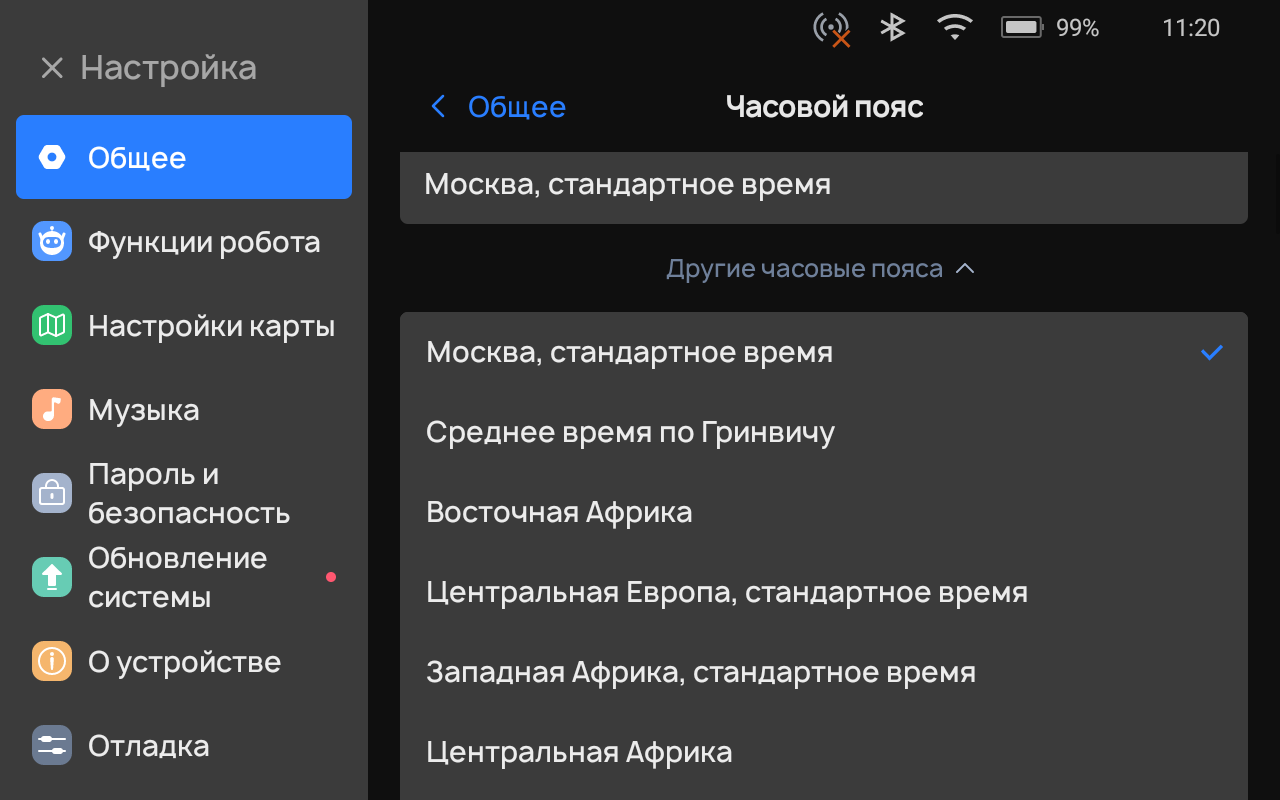The image size is (1280, 800).
Task: Close the Настройка settings panel
Action: pos(52,68)
